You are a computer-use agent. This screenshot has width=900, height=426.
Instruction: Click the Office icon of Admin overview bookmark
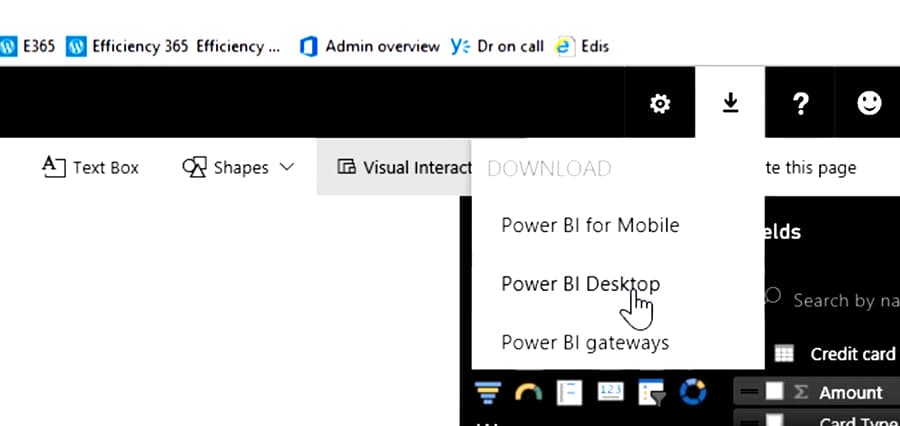309,47
